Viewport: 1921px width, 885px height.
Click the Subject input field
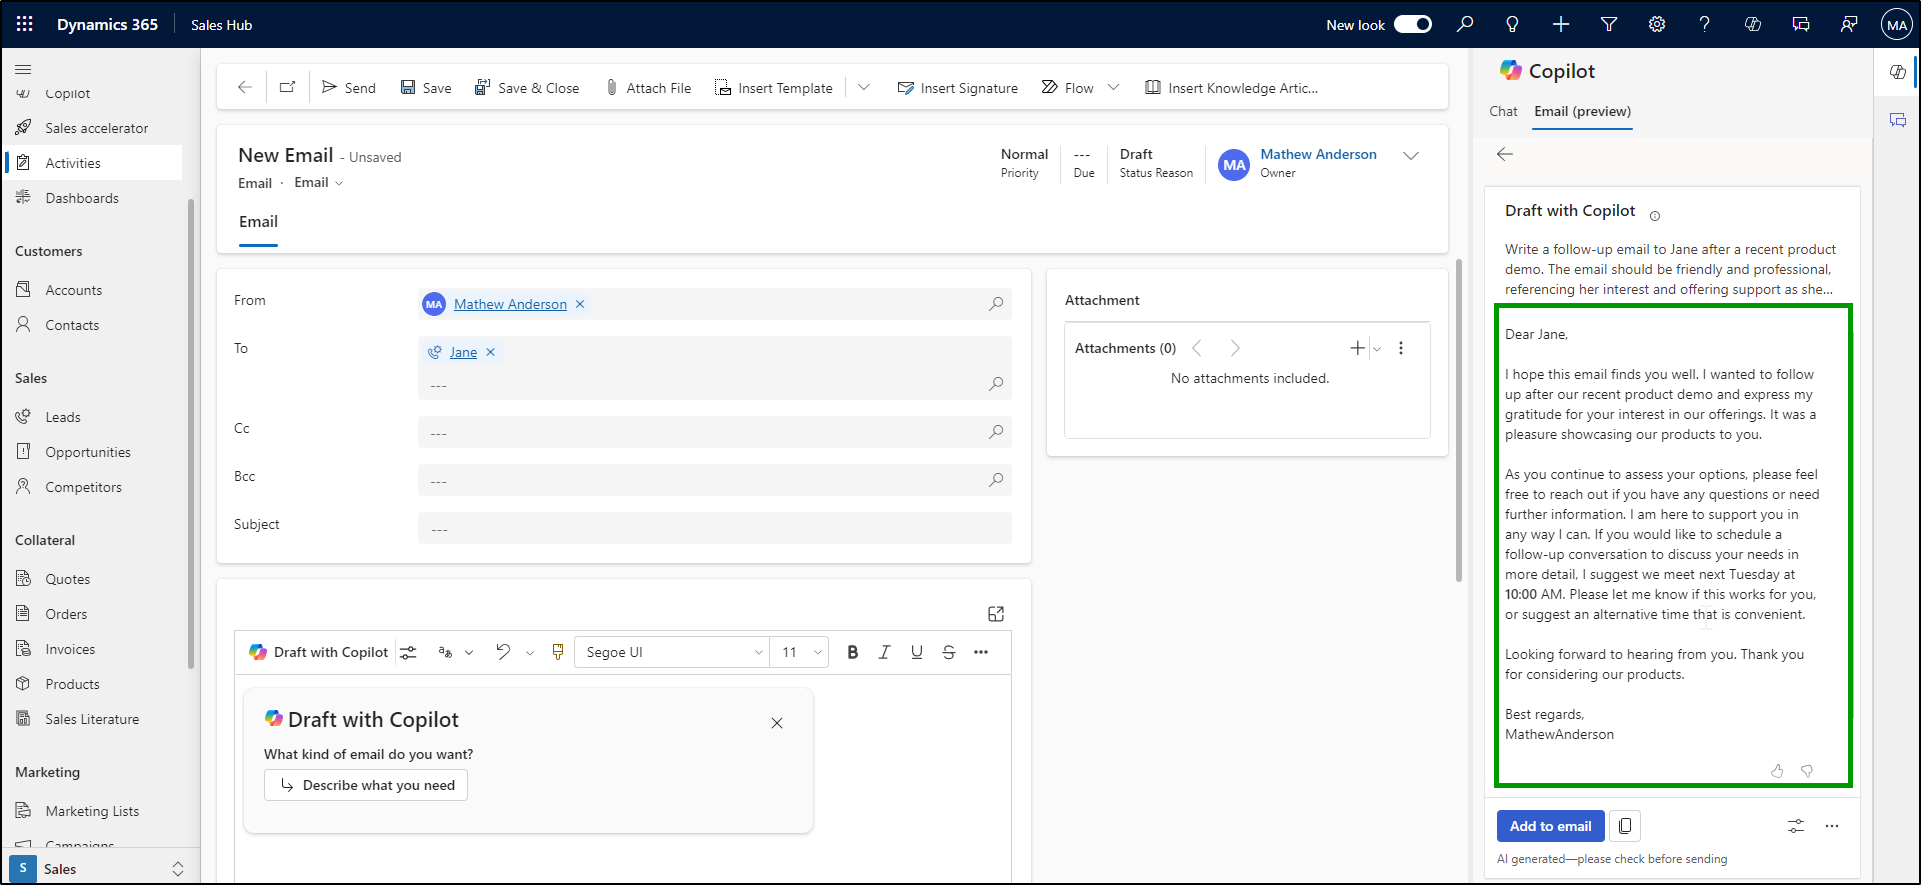[714, 528]
